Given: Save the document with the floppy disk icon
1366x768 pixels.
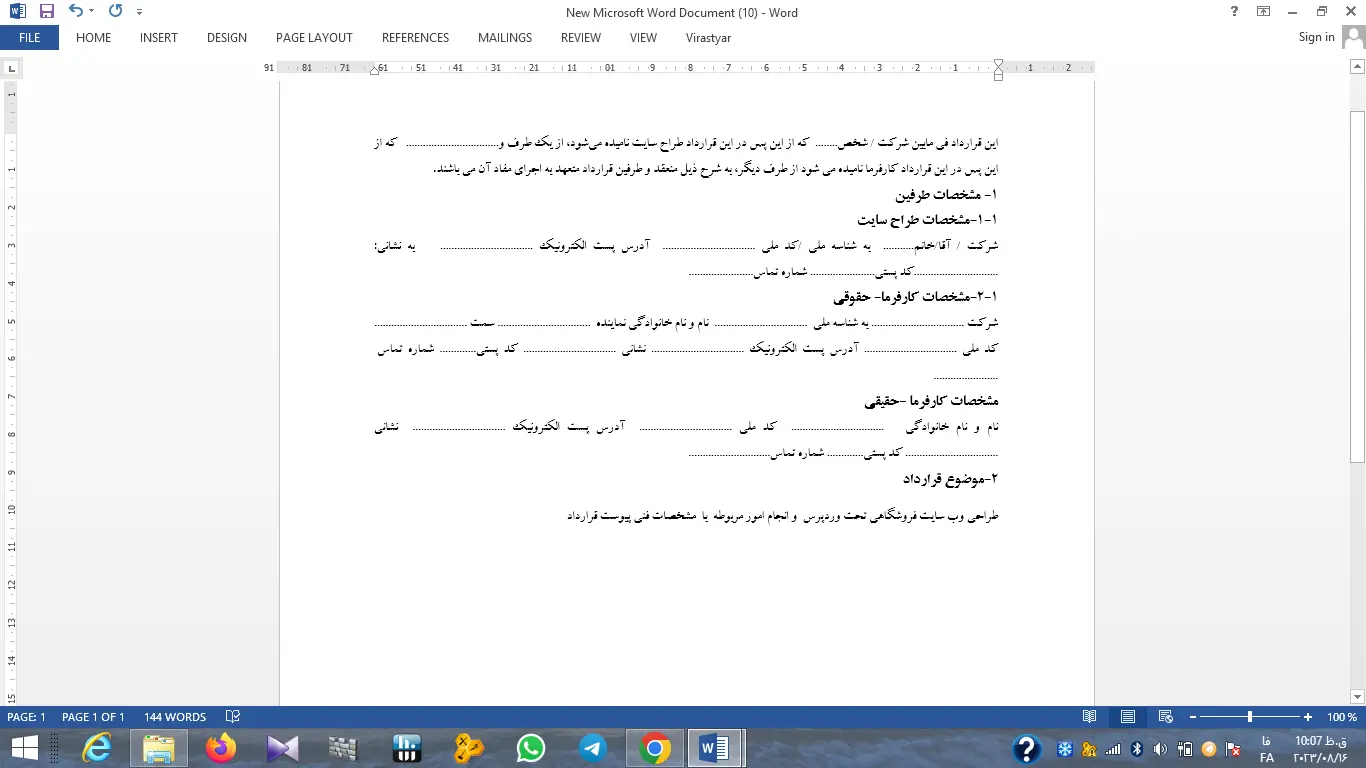Looking at the screenshot, I should (x=46, y=12).
